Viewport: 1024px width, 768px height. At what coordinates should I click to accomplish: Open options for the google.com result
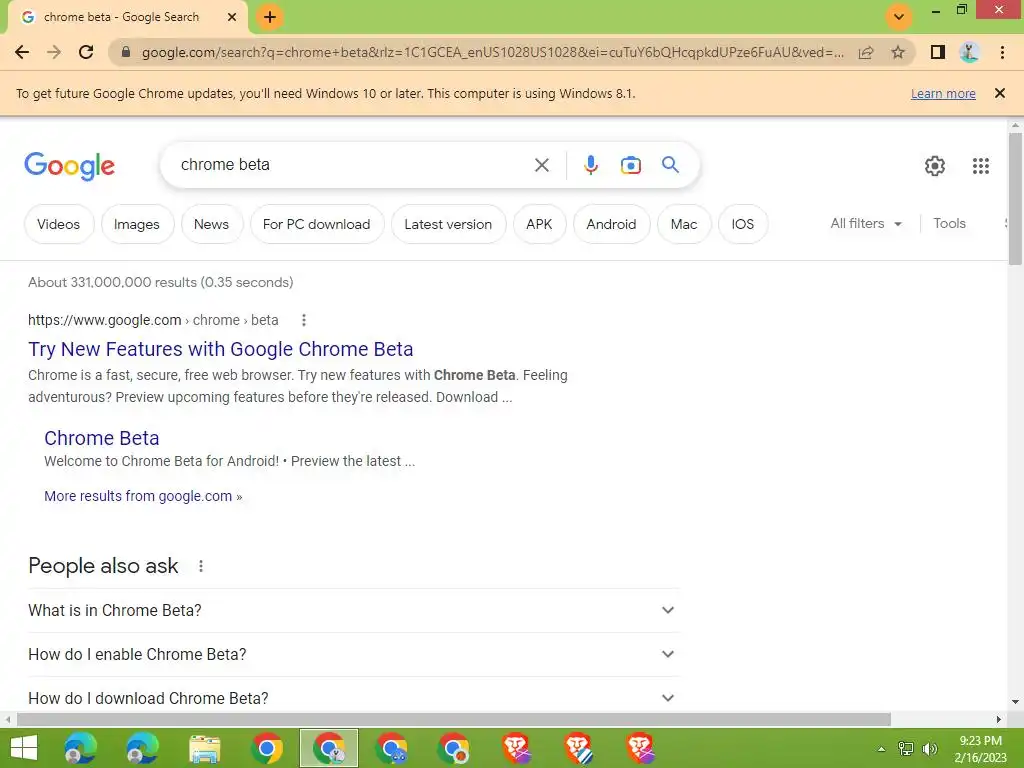(x=304, y=320)
